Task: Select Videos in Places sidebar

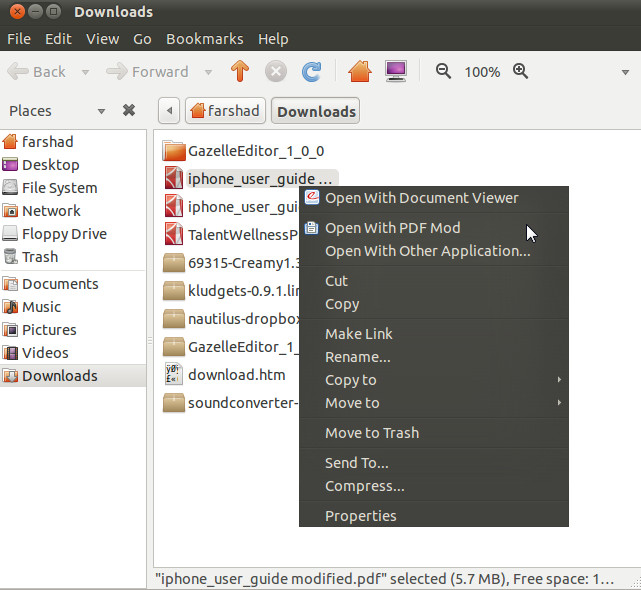Action: pyautogui.click(x=73, y=352)
